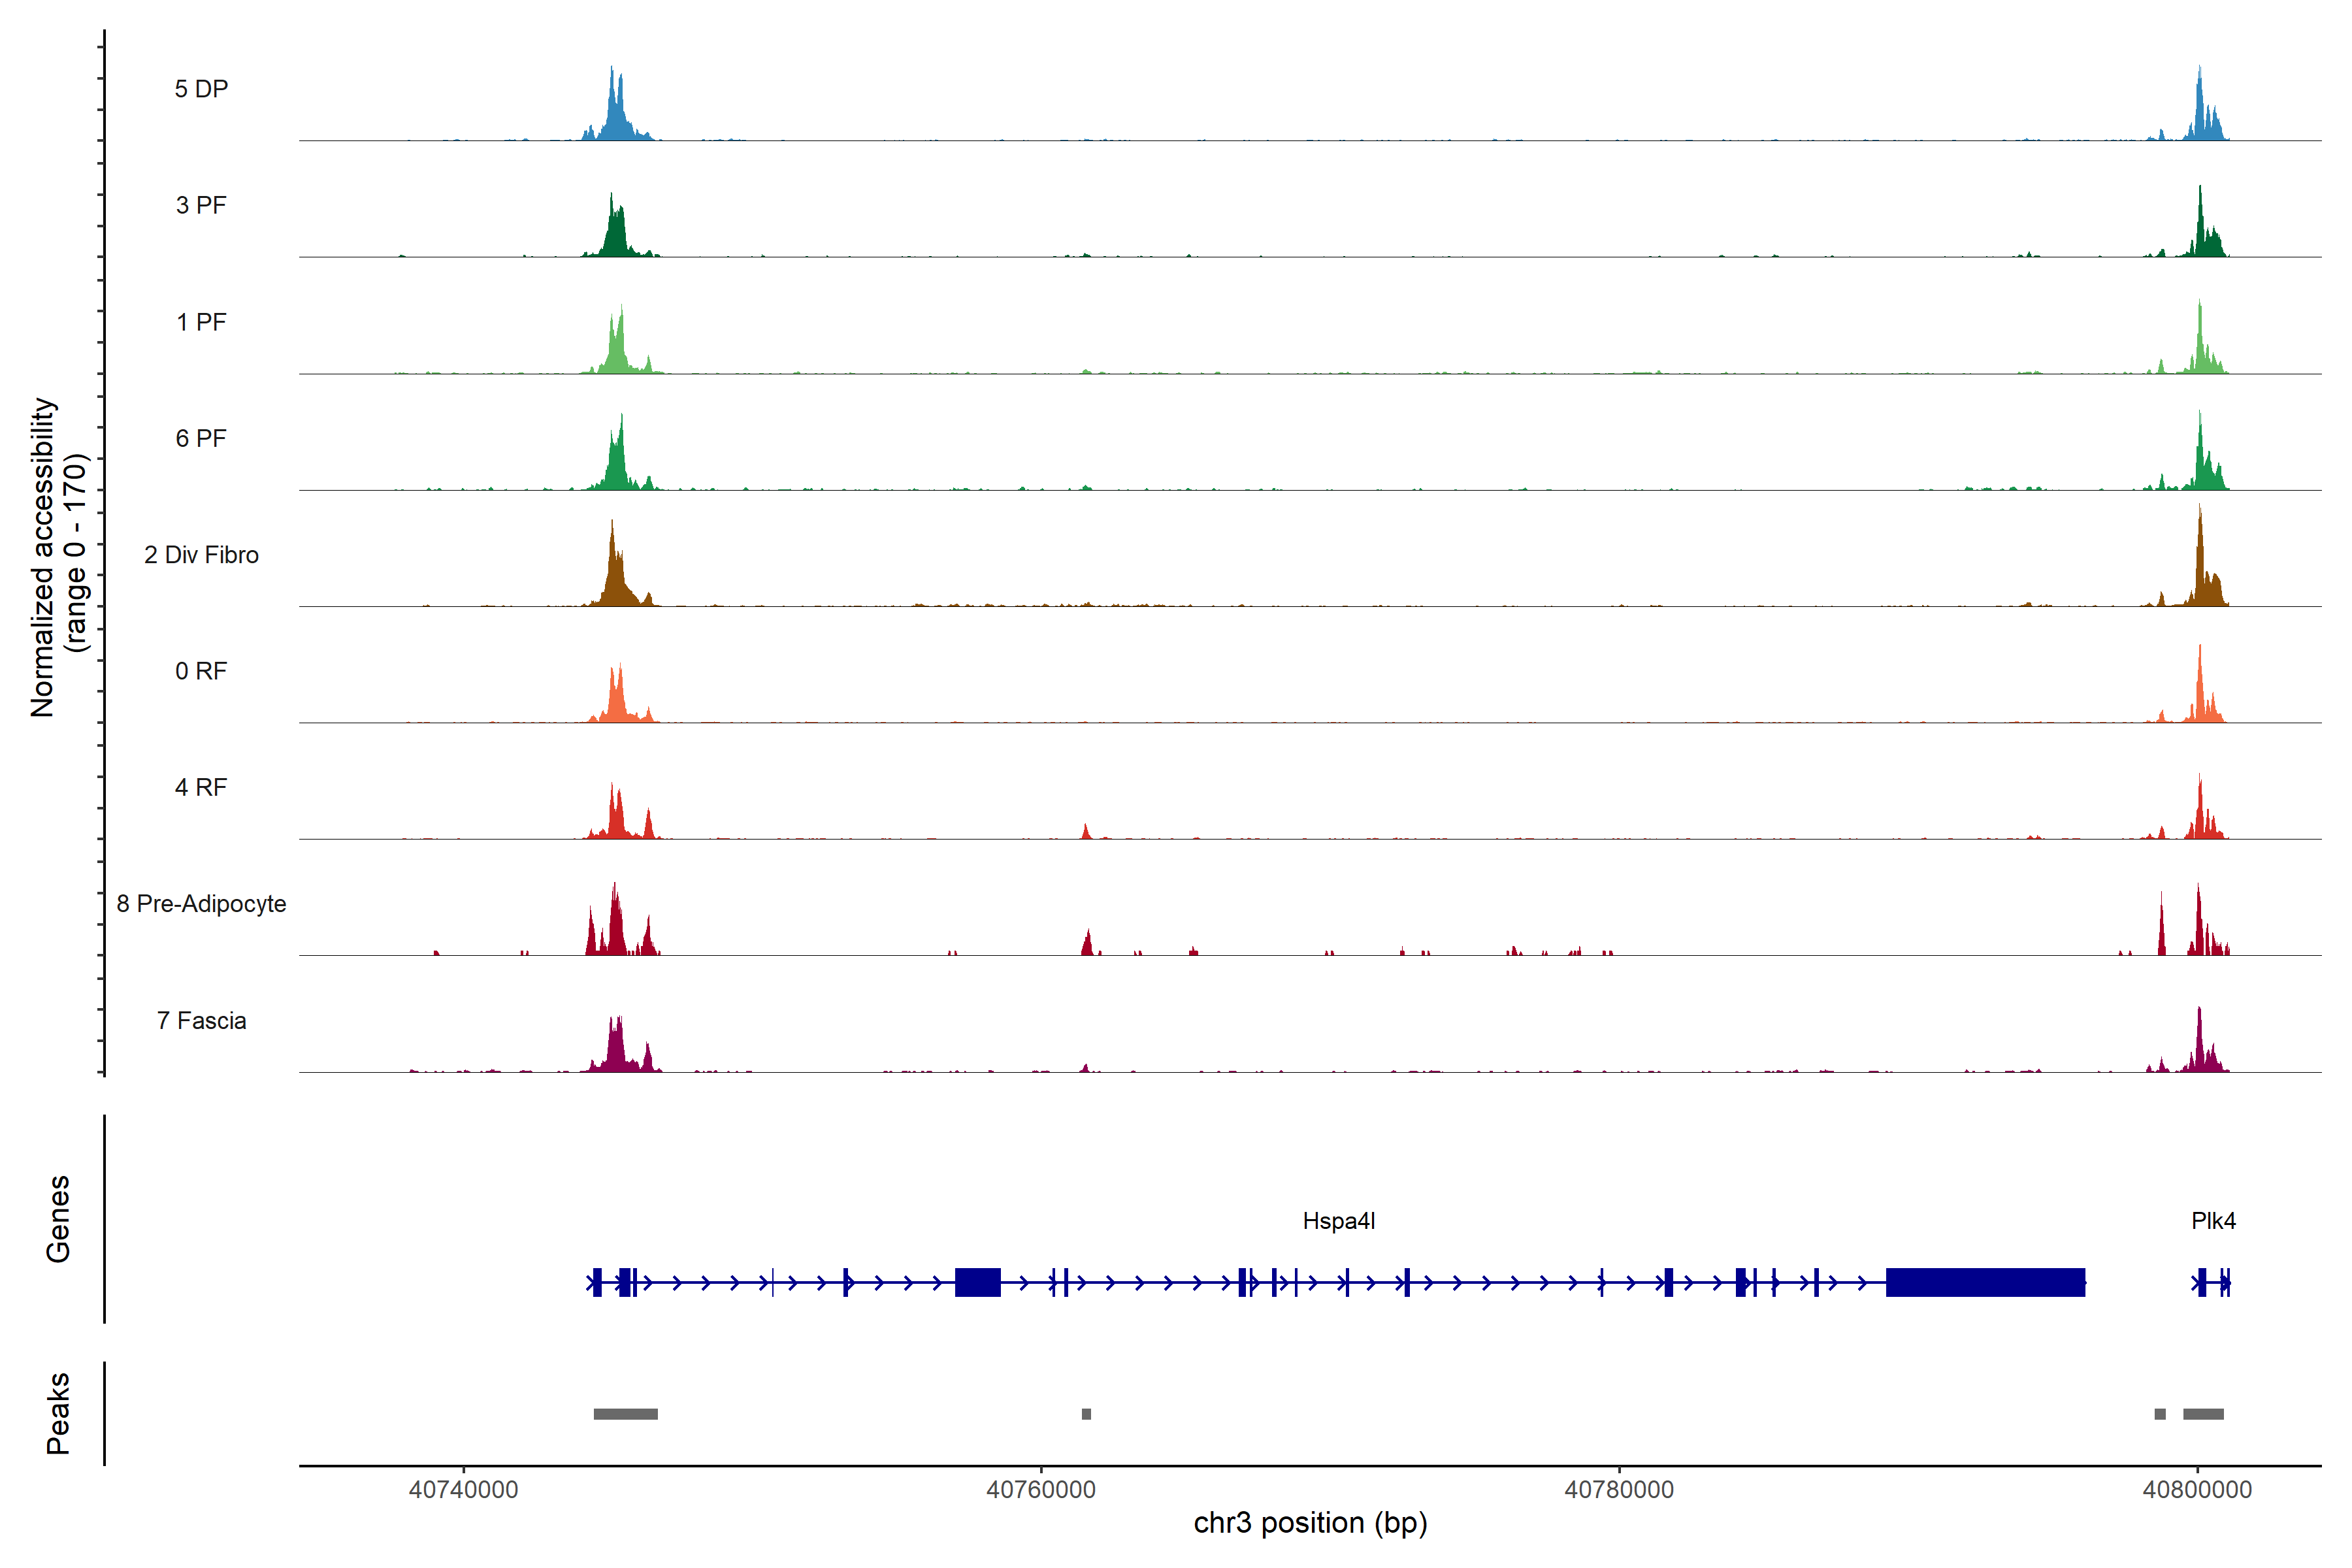Click the Hspa4l gene name label
Image resolution: width=2352 pixels, height=1568 pixels.
tap(1338, 1221)
